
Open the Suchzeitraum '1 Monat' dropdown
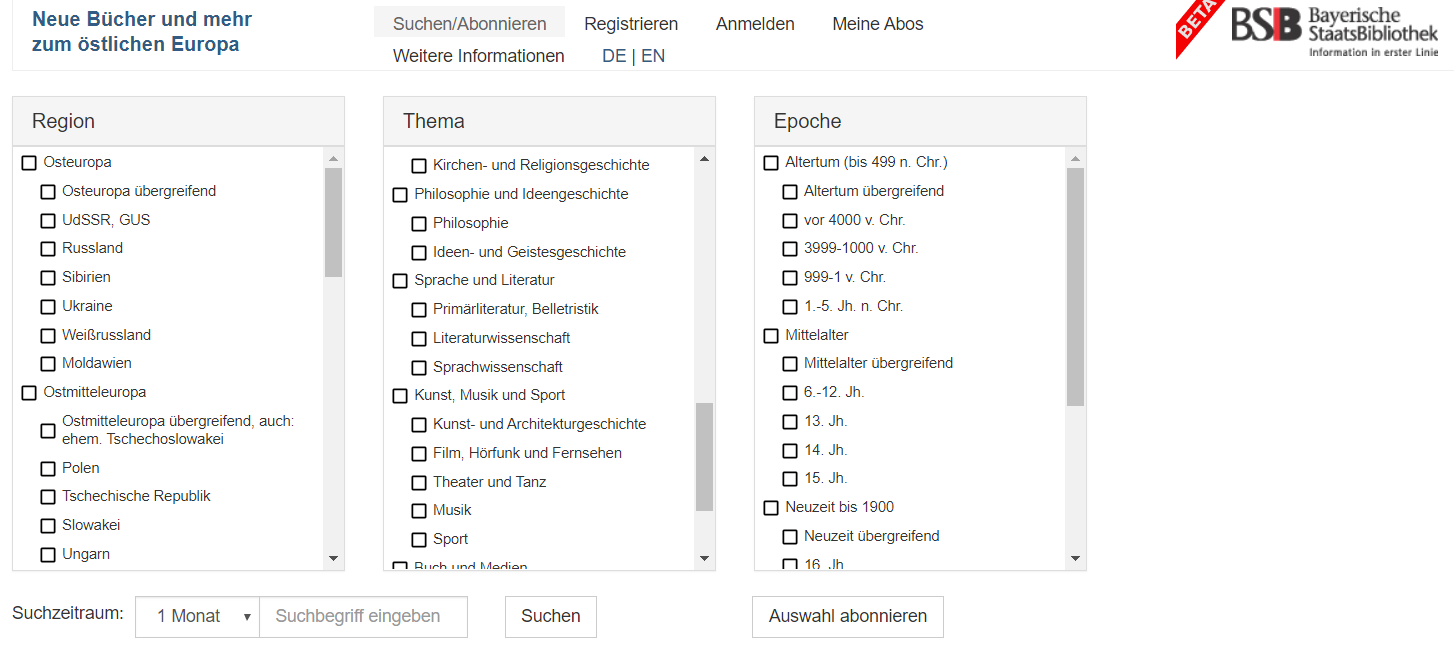point(198,617)
